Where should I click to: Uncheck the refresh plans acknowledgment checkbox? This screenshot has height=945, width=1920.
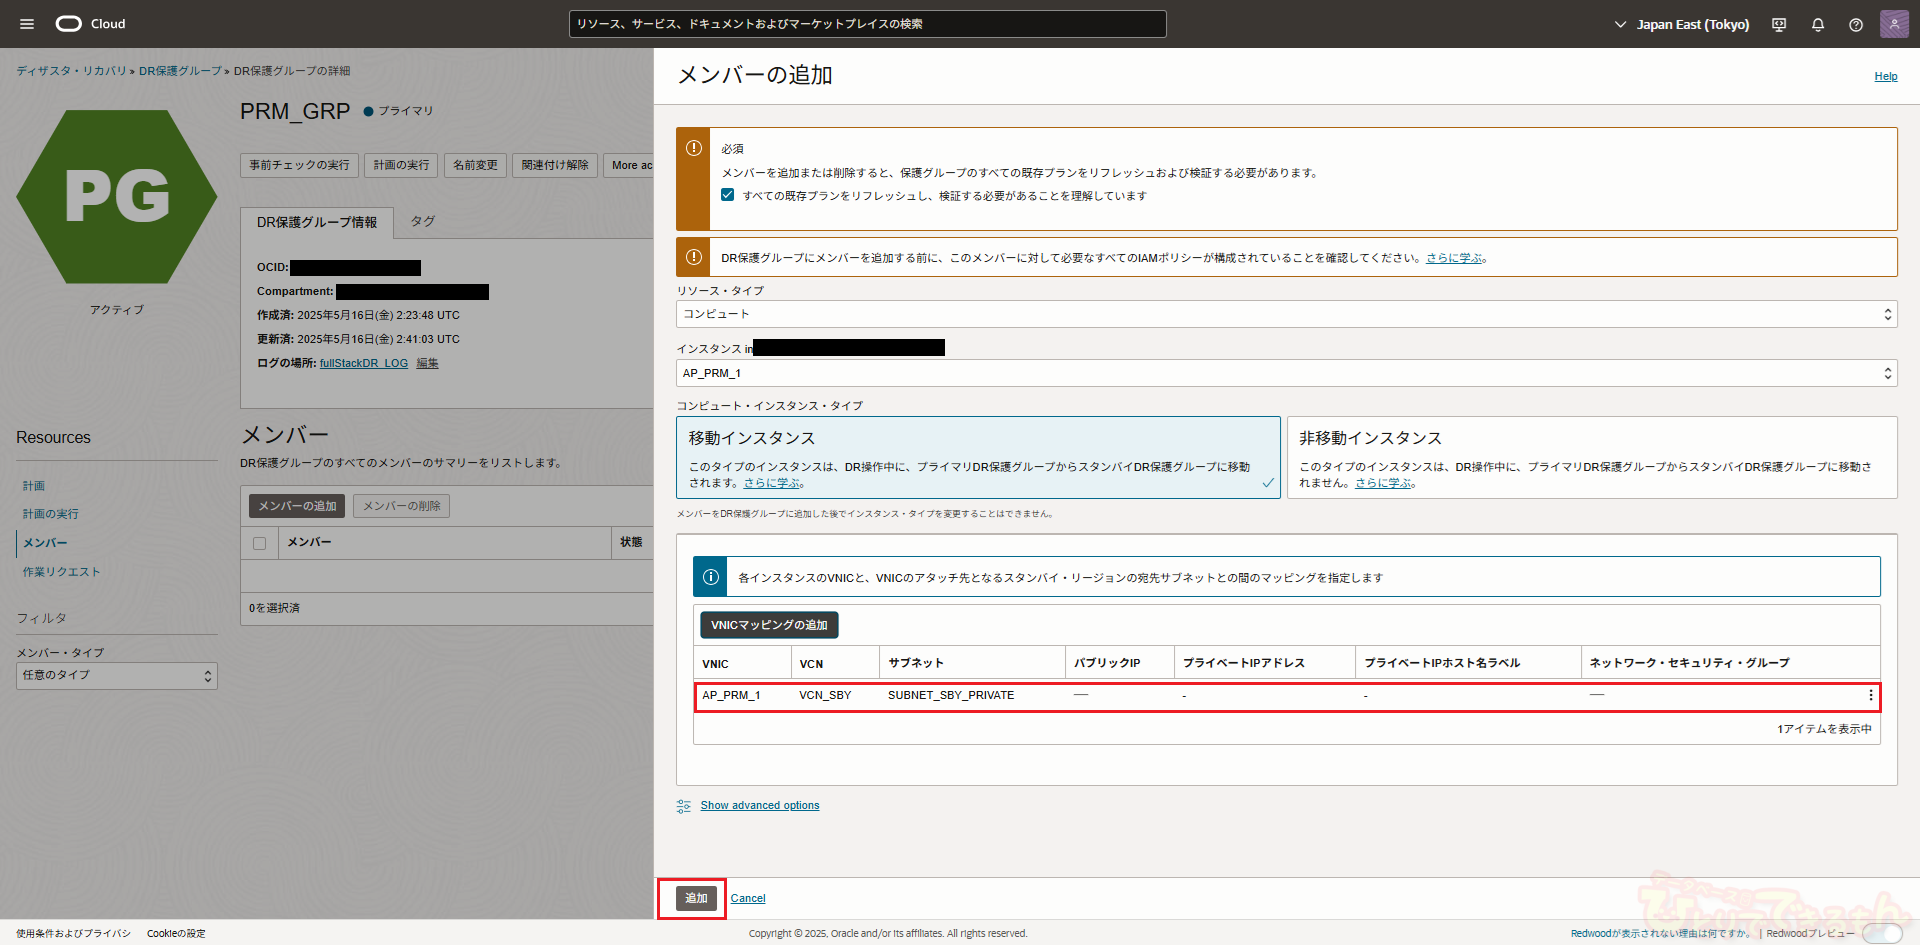[x=728, y=195]
